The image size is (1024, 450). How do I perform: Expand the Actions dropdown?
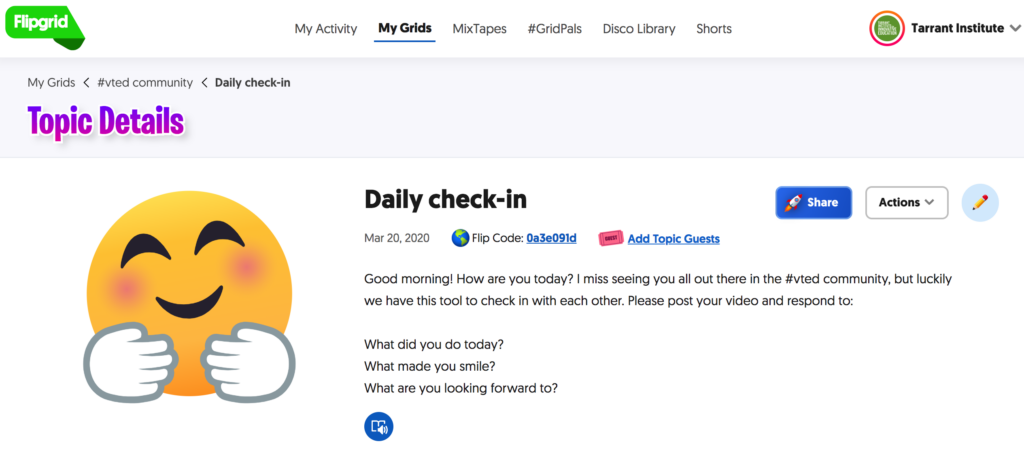[x=906, y=202]
